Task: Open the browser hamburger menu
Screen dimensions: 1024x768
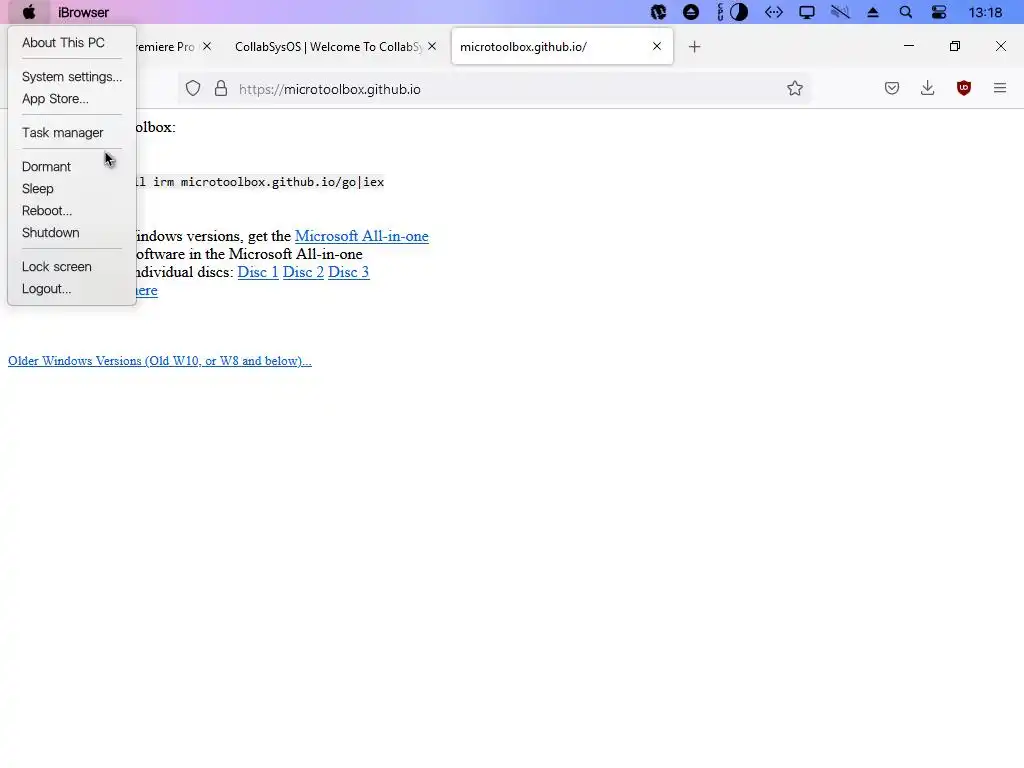Action: 1000,88
